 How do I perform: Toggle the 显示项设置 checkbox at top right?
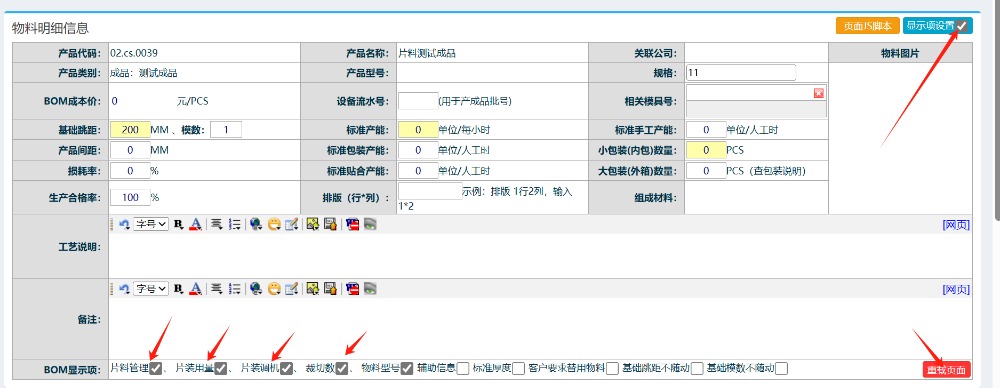[x=961, y=26]
